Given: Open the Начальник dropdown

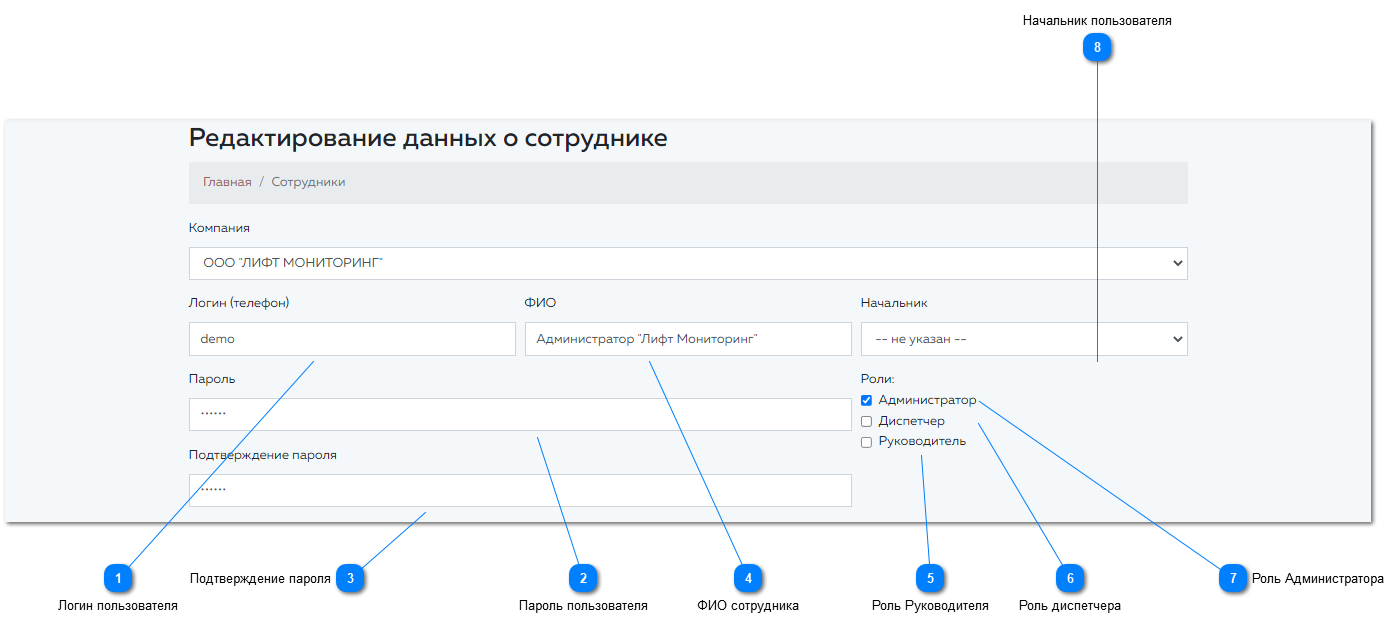Looking at the screenshot, I should (1024, 339).
